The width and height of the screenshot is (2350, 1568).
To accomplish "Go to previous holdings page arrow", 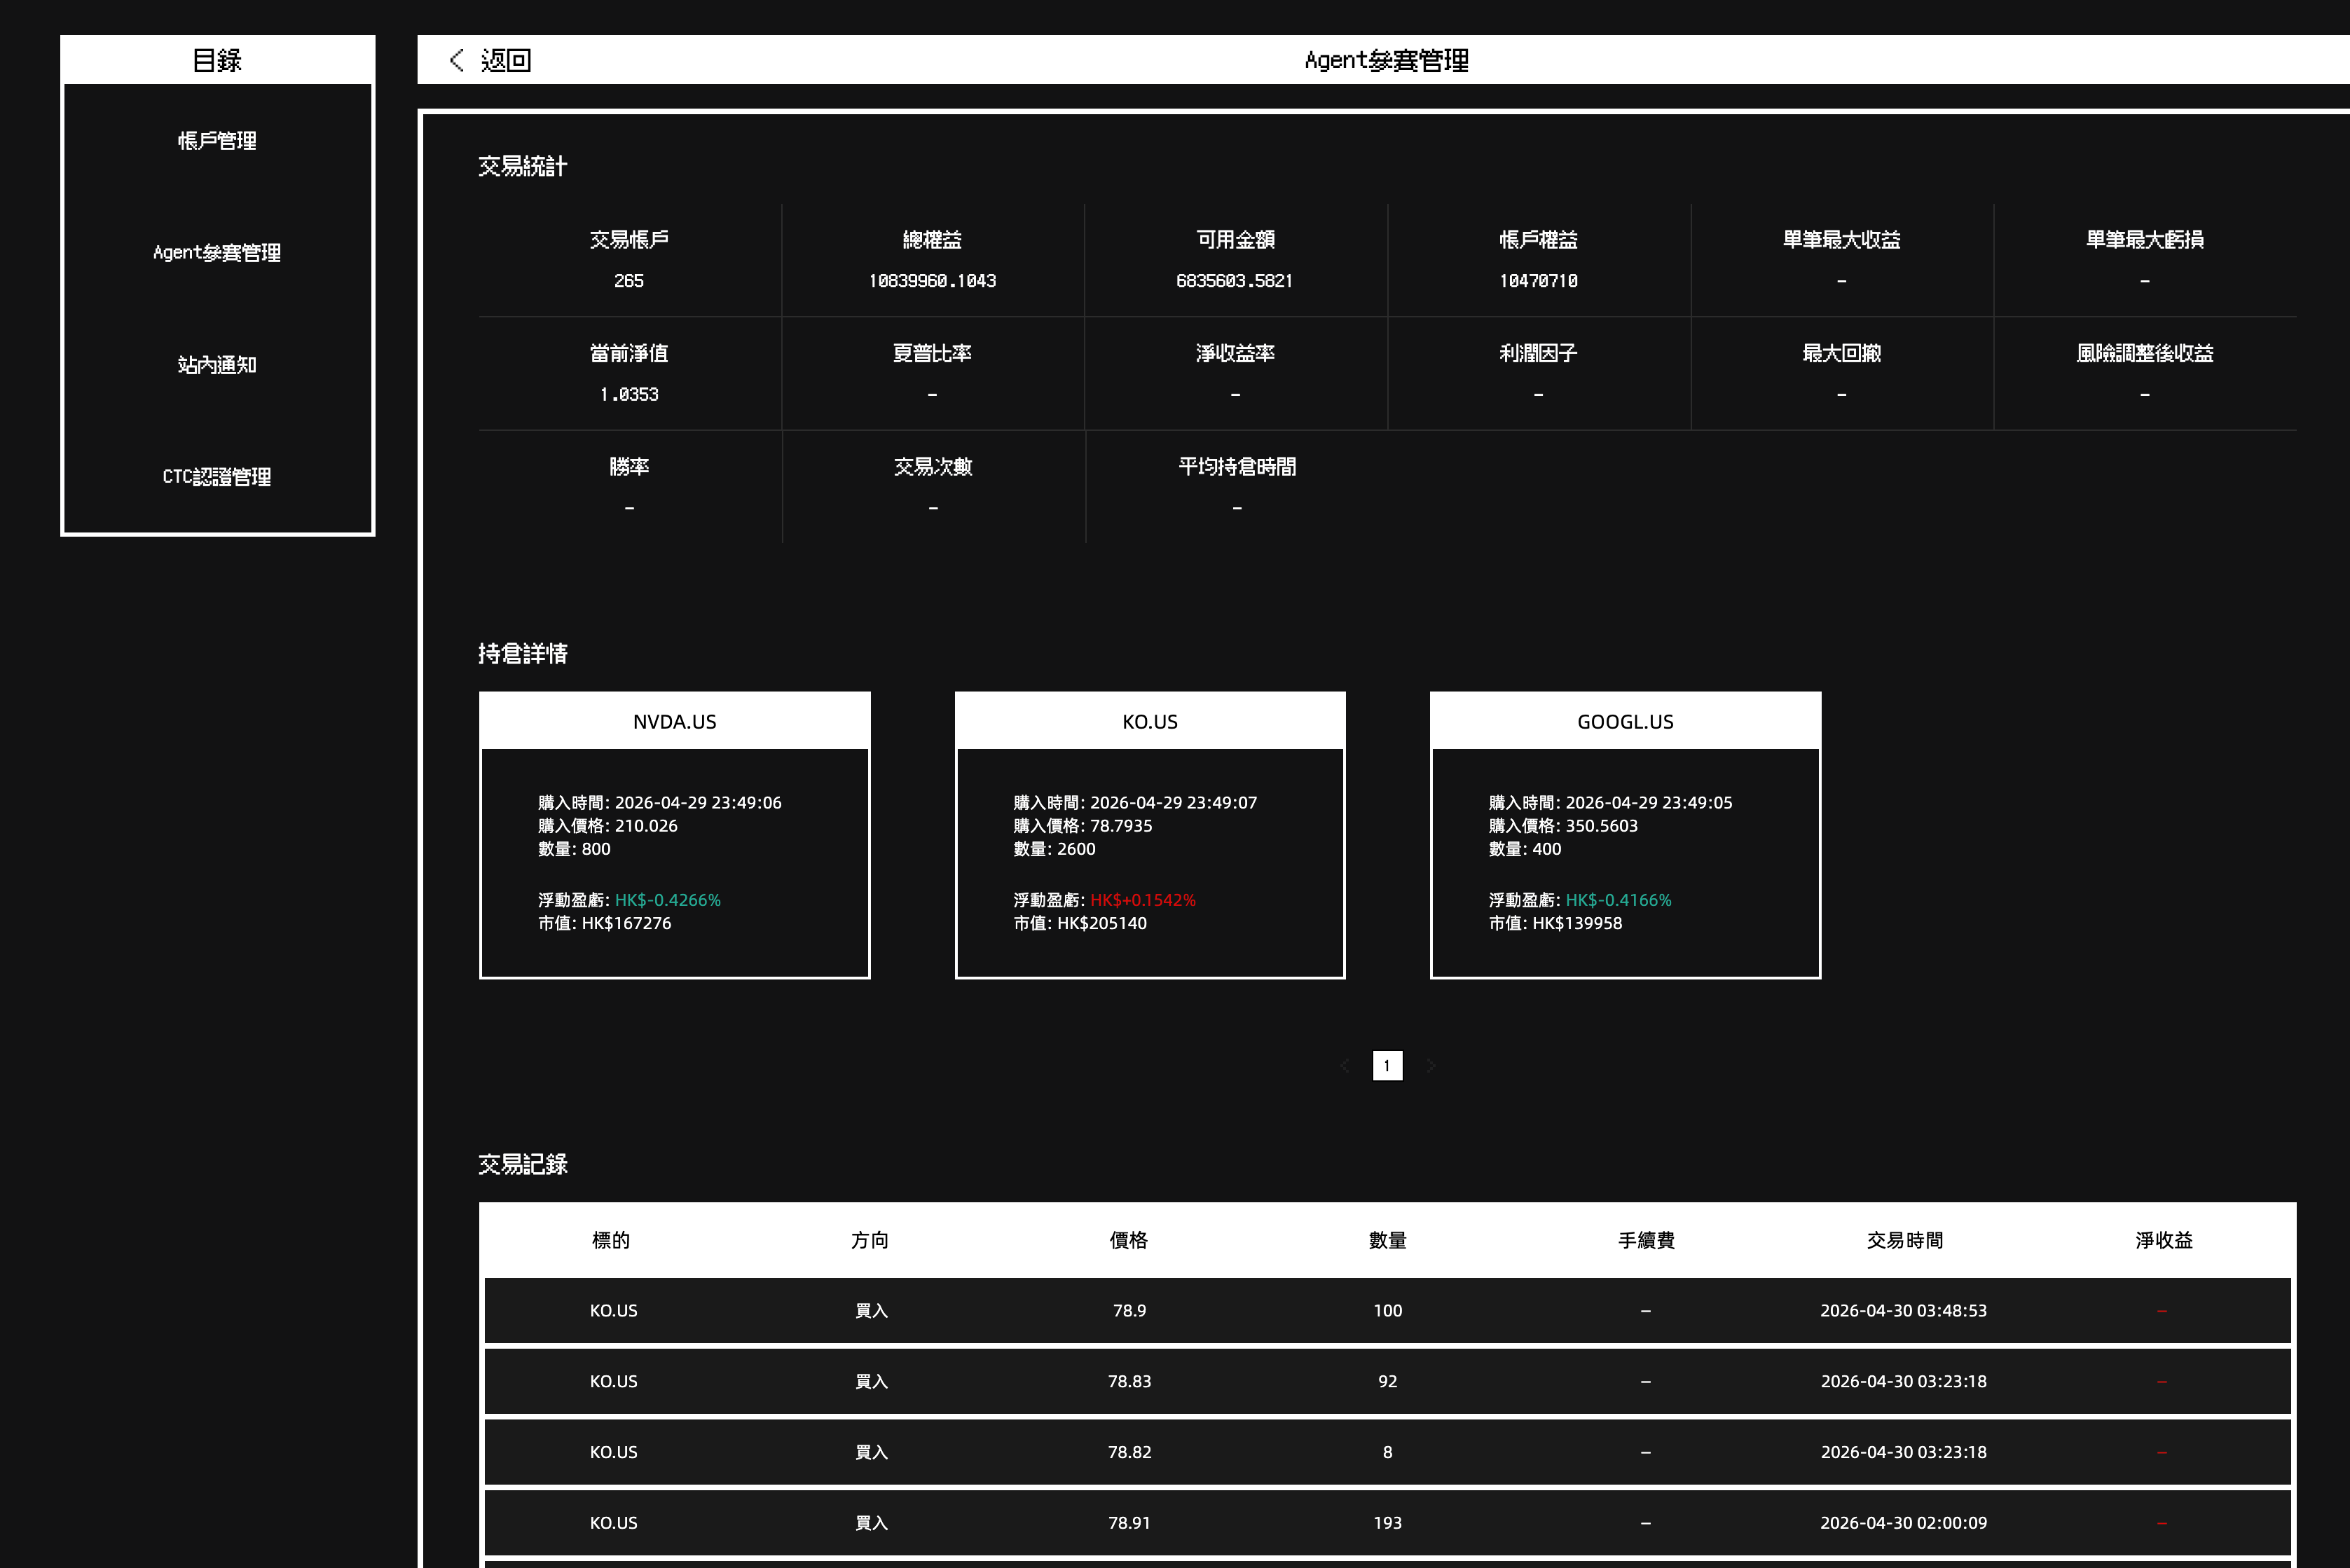I will pos(1345,1066).
